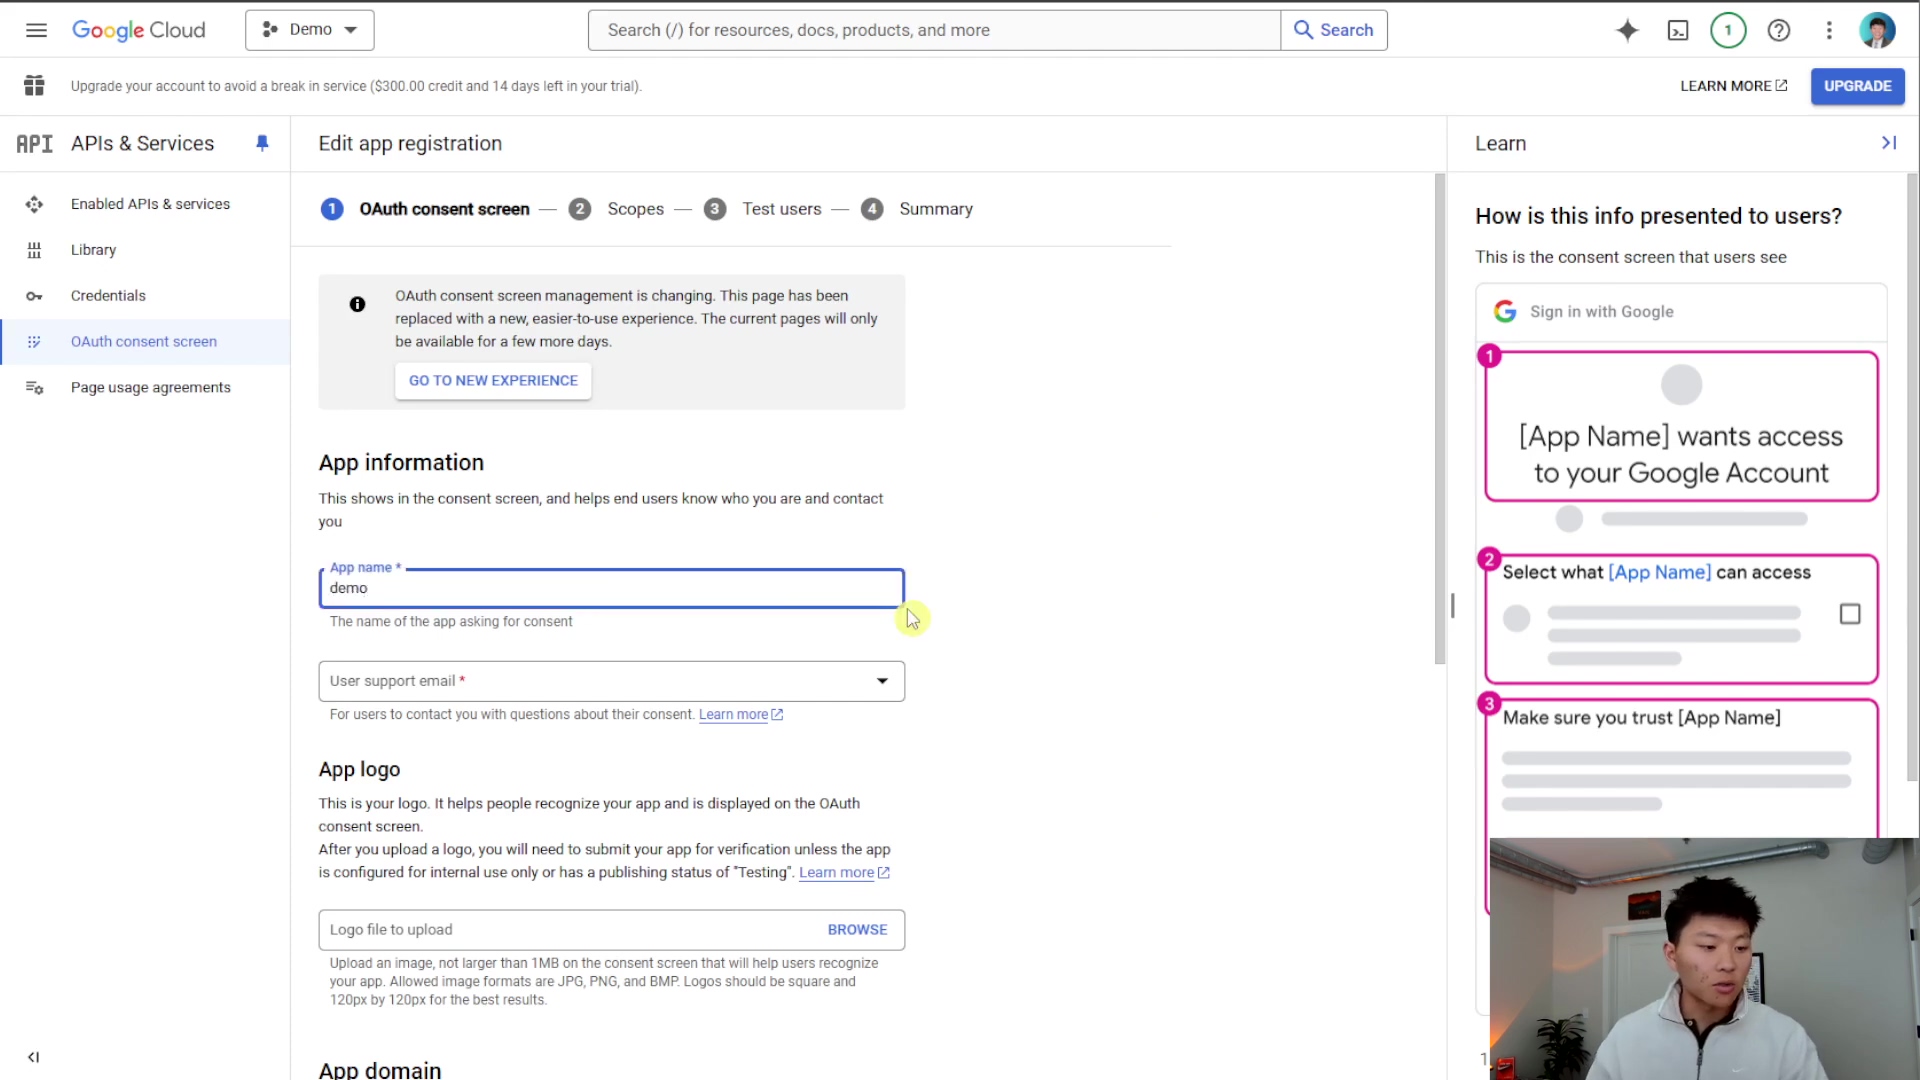This screenshot has width=1920, height=1080.
Task: Click 'How is this info presented' heading
Action: click(x=1658, y=216)
